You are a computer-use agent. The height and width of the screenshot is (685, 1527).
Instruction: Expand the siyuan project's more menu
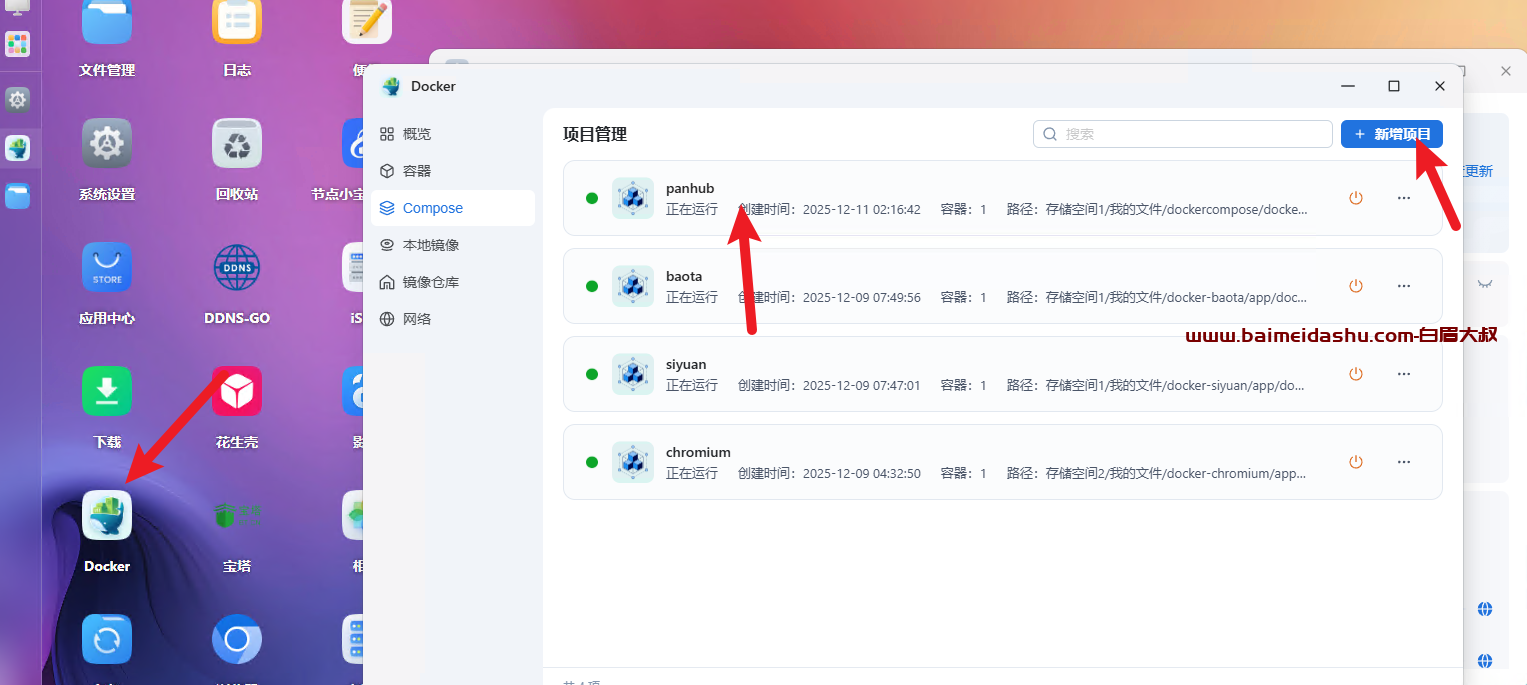1404,374
